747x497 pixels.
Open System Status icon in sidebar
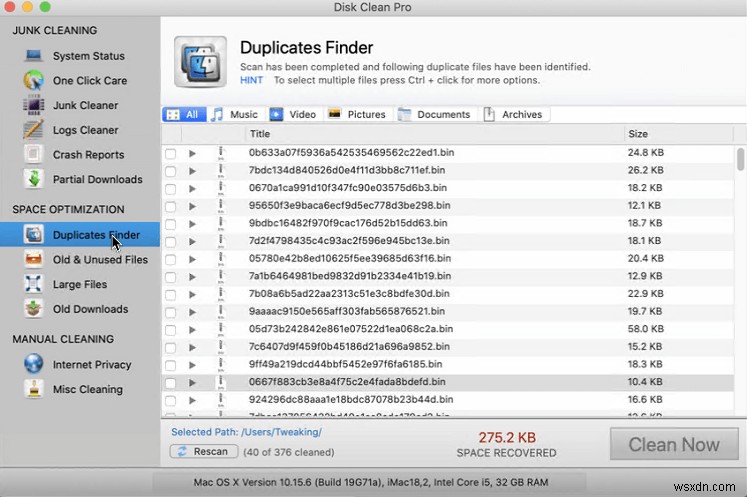(x=33, y=56)
